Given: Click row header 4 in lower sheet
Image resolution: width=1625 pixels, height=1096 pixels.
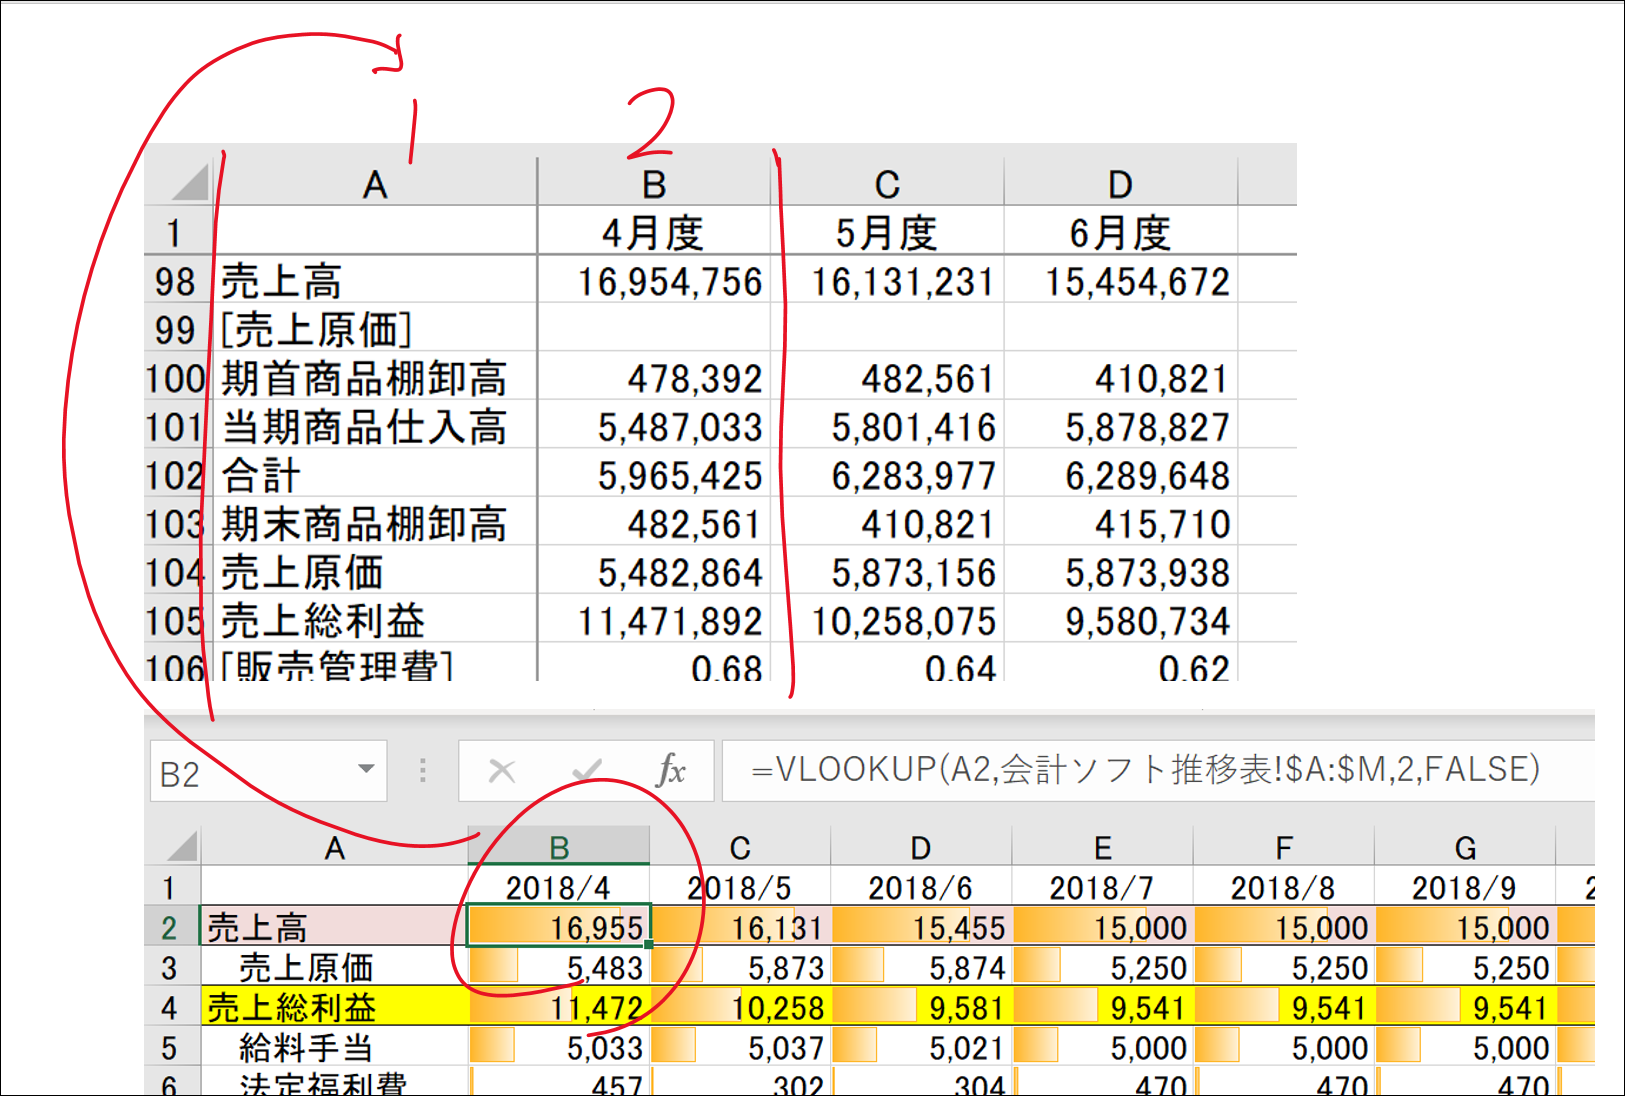Looking at the screenshot, I should [x=169, y=1007].
